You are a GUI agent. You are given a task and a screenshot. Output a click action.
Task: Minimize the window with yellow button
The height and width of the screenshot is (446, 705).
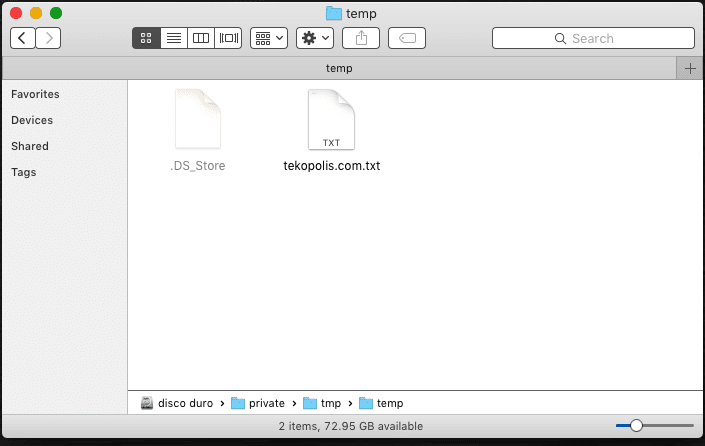[x=36, y=13]
